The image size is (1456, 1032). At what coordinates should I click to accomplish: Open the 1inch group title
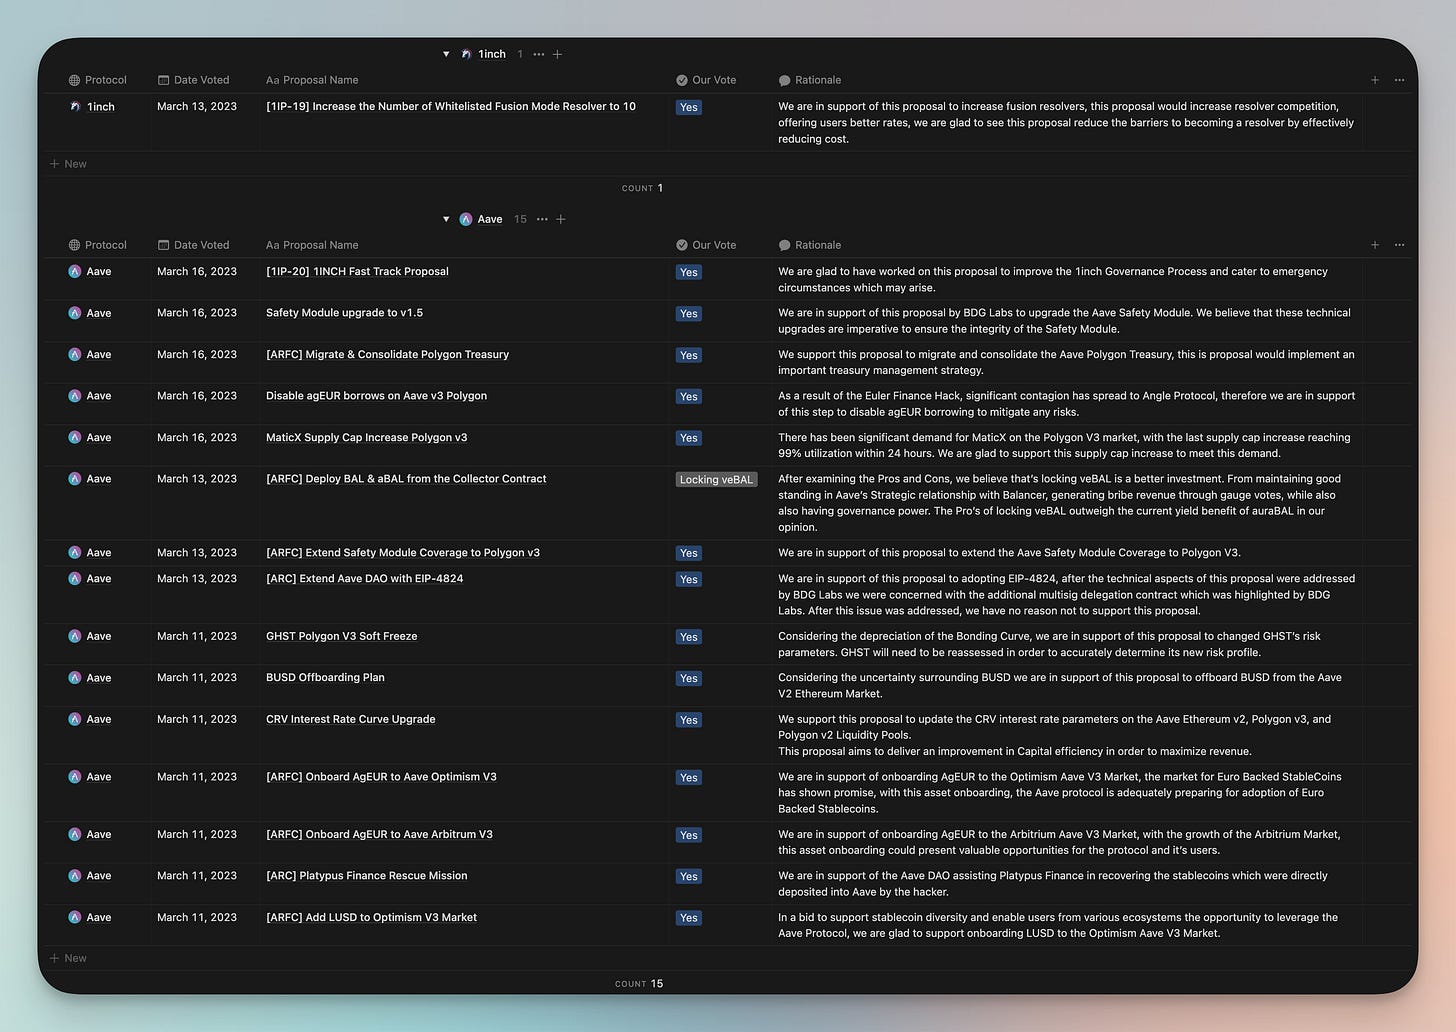(x=492, y=54)
